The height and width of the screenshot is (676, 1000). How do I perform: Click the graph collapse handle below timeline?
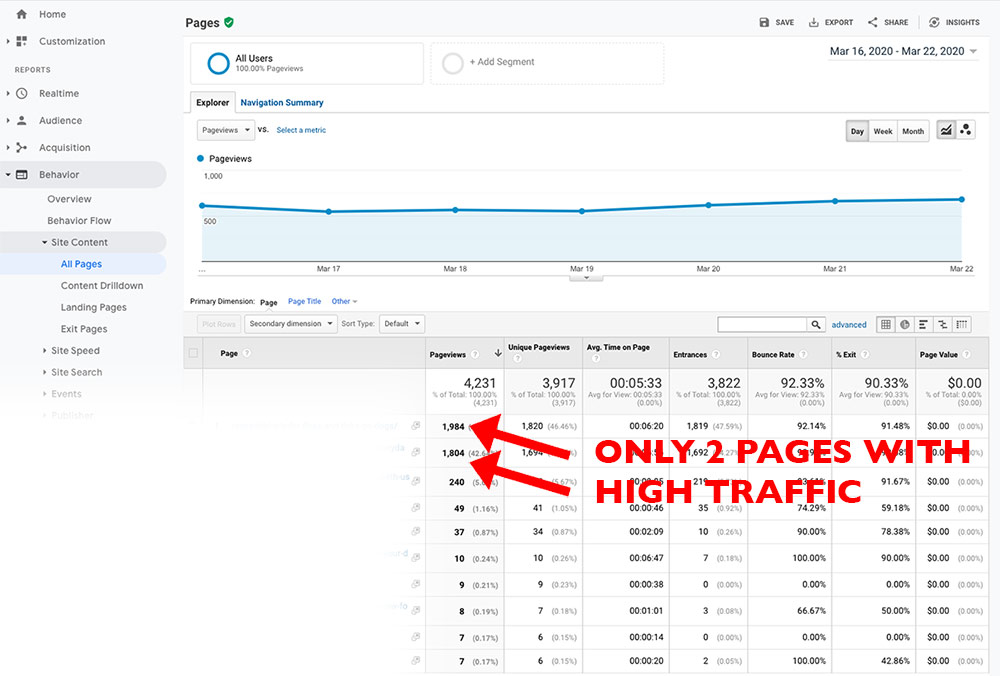586,278
